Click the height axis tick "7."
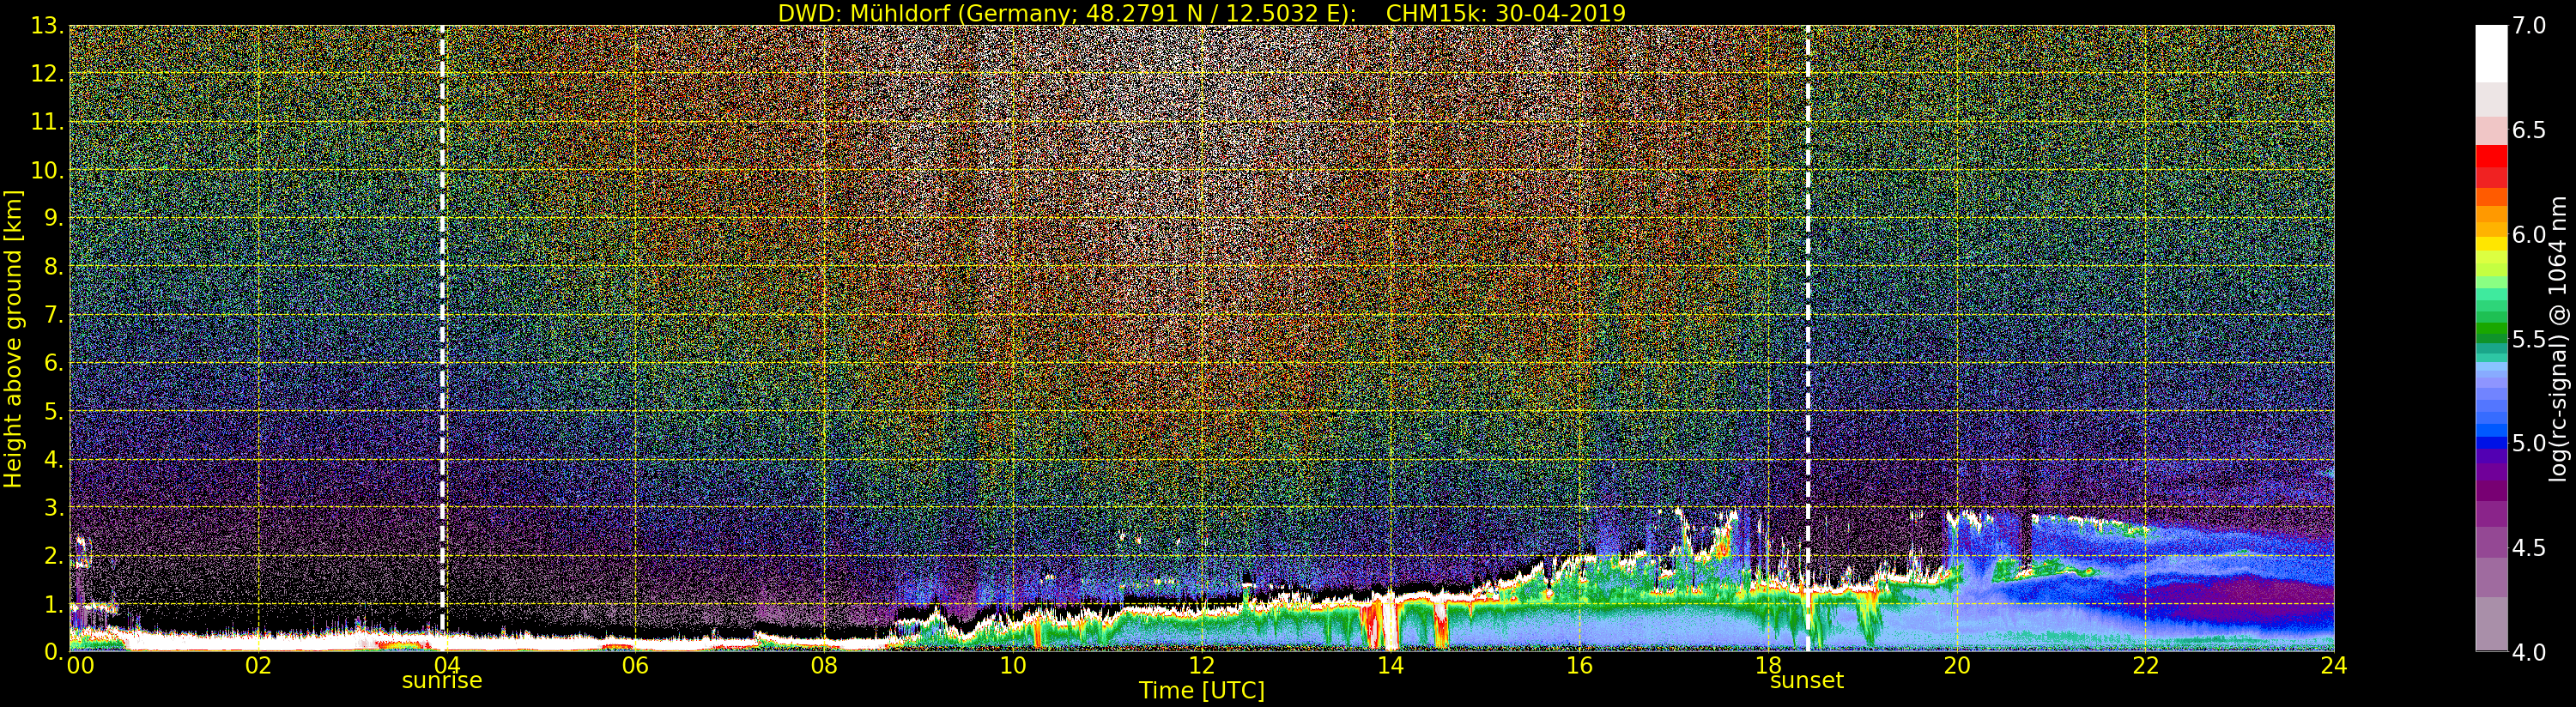 [x=53, y=315]
